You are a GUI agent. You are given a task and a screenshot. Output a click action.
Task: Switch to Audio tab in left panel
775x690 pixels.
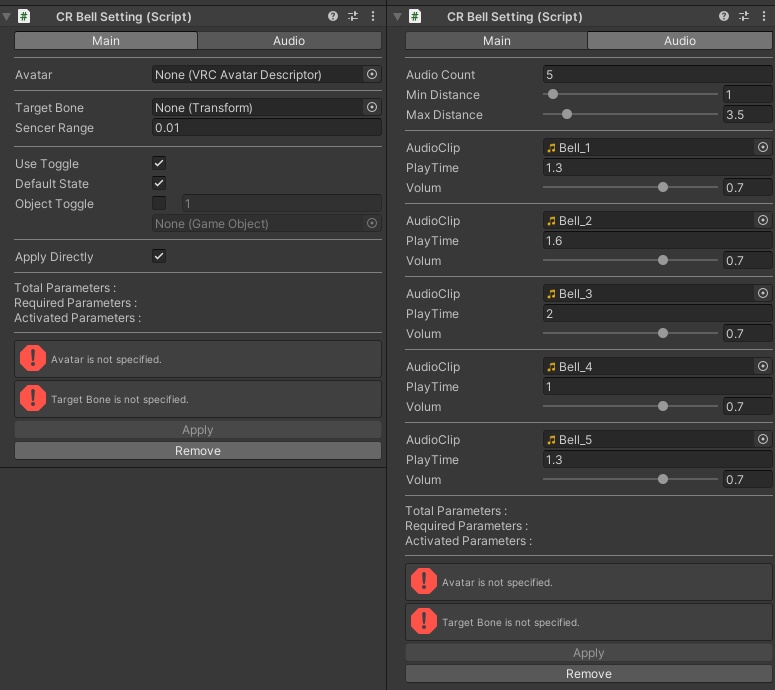[289, 41]
